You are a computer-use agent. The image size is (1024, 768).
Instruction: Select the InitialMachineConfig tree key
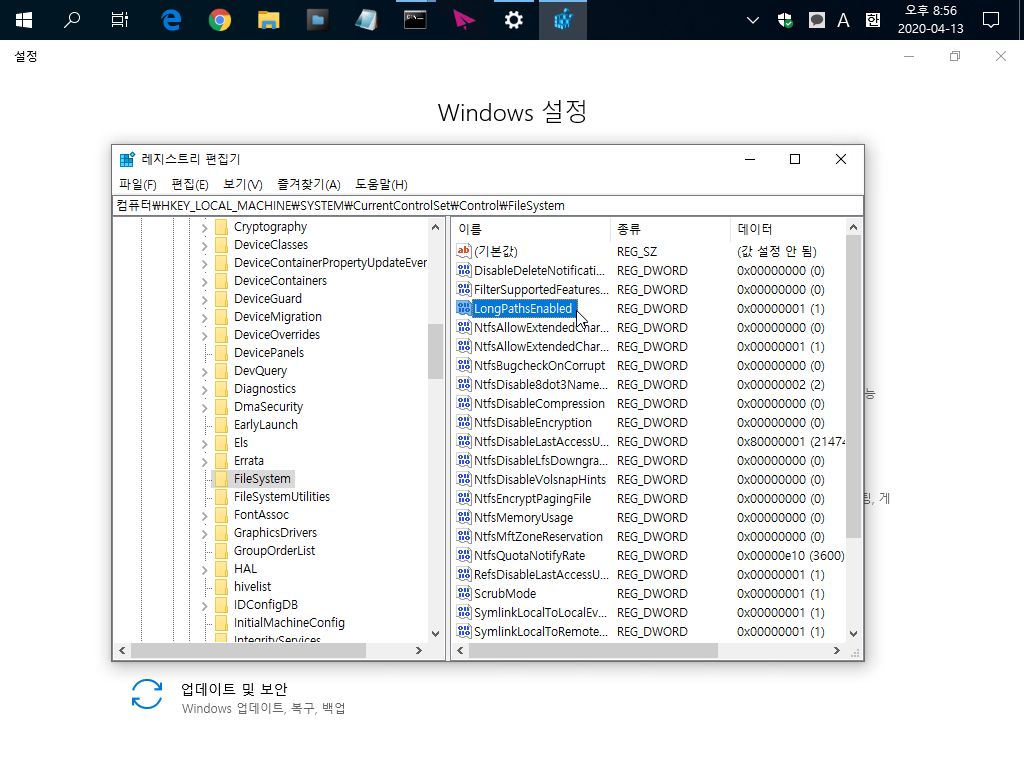tap(289, 622)
